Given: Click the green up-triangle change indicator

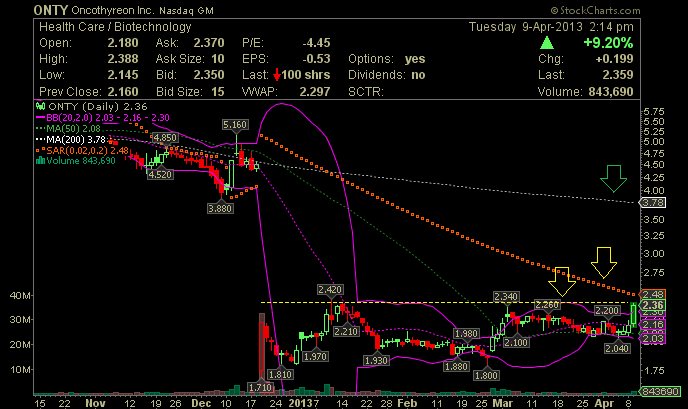Looking at the screenshot, I should coord(547,43).
